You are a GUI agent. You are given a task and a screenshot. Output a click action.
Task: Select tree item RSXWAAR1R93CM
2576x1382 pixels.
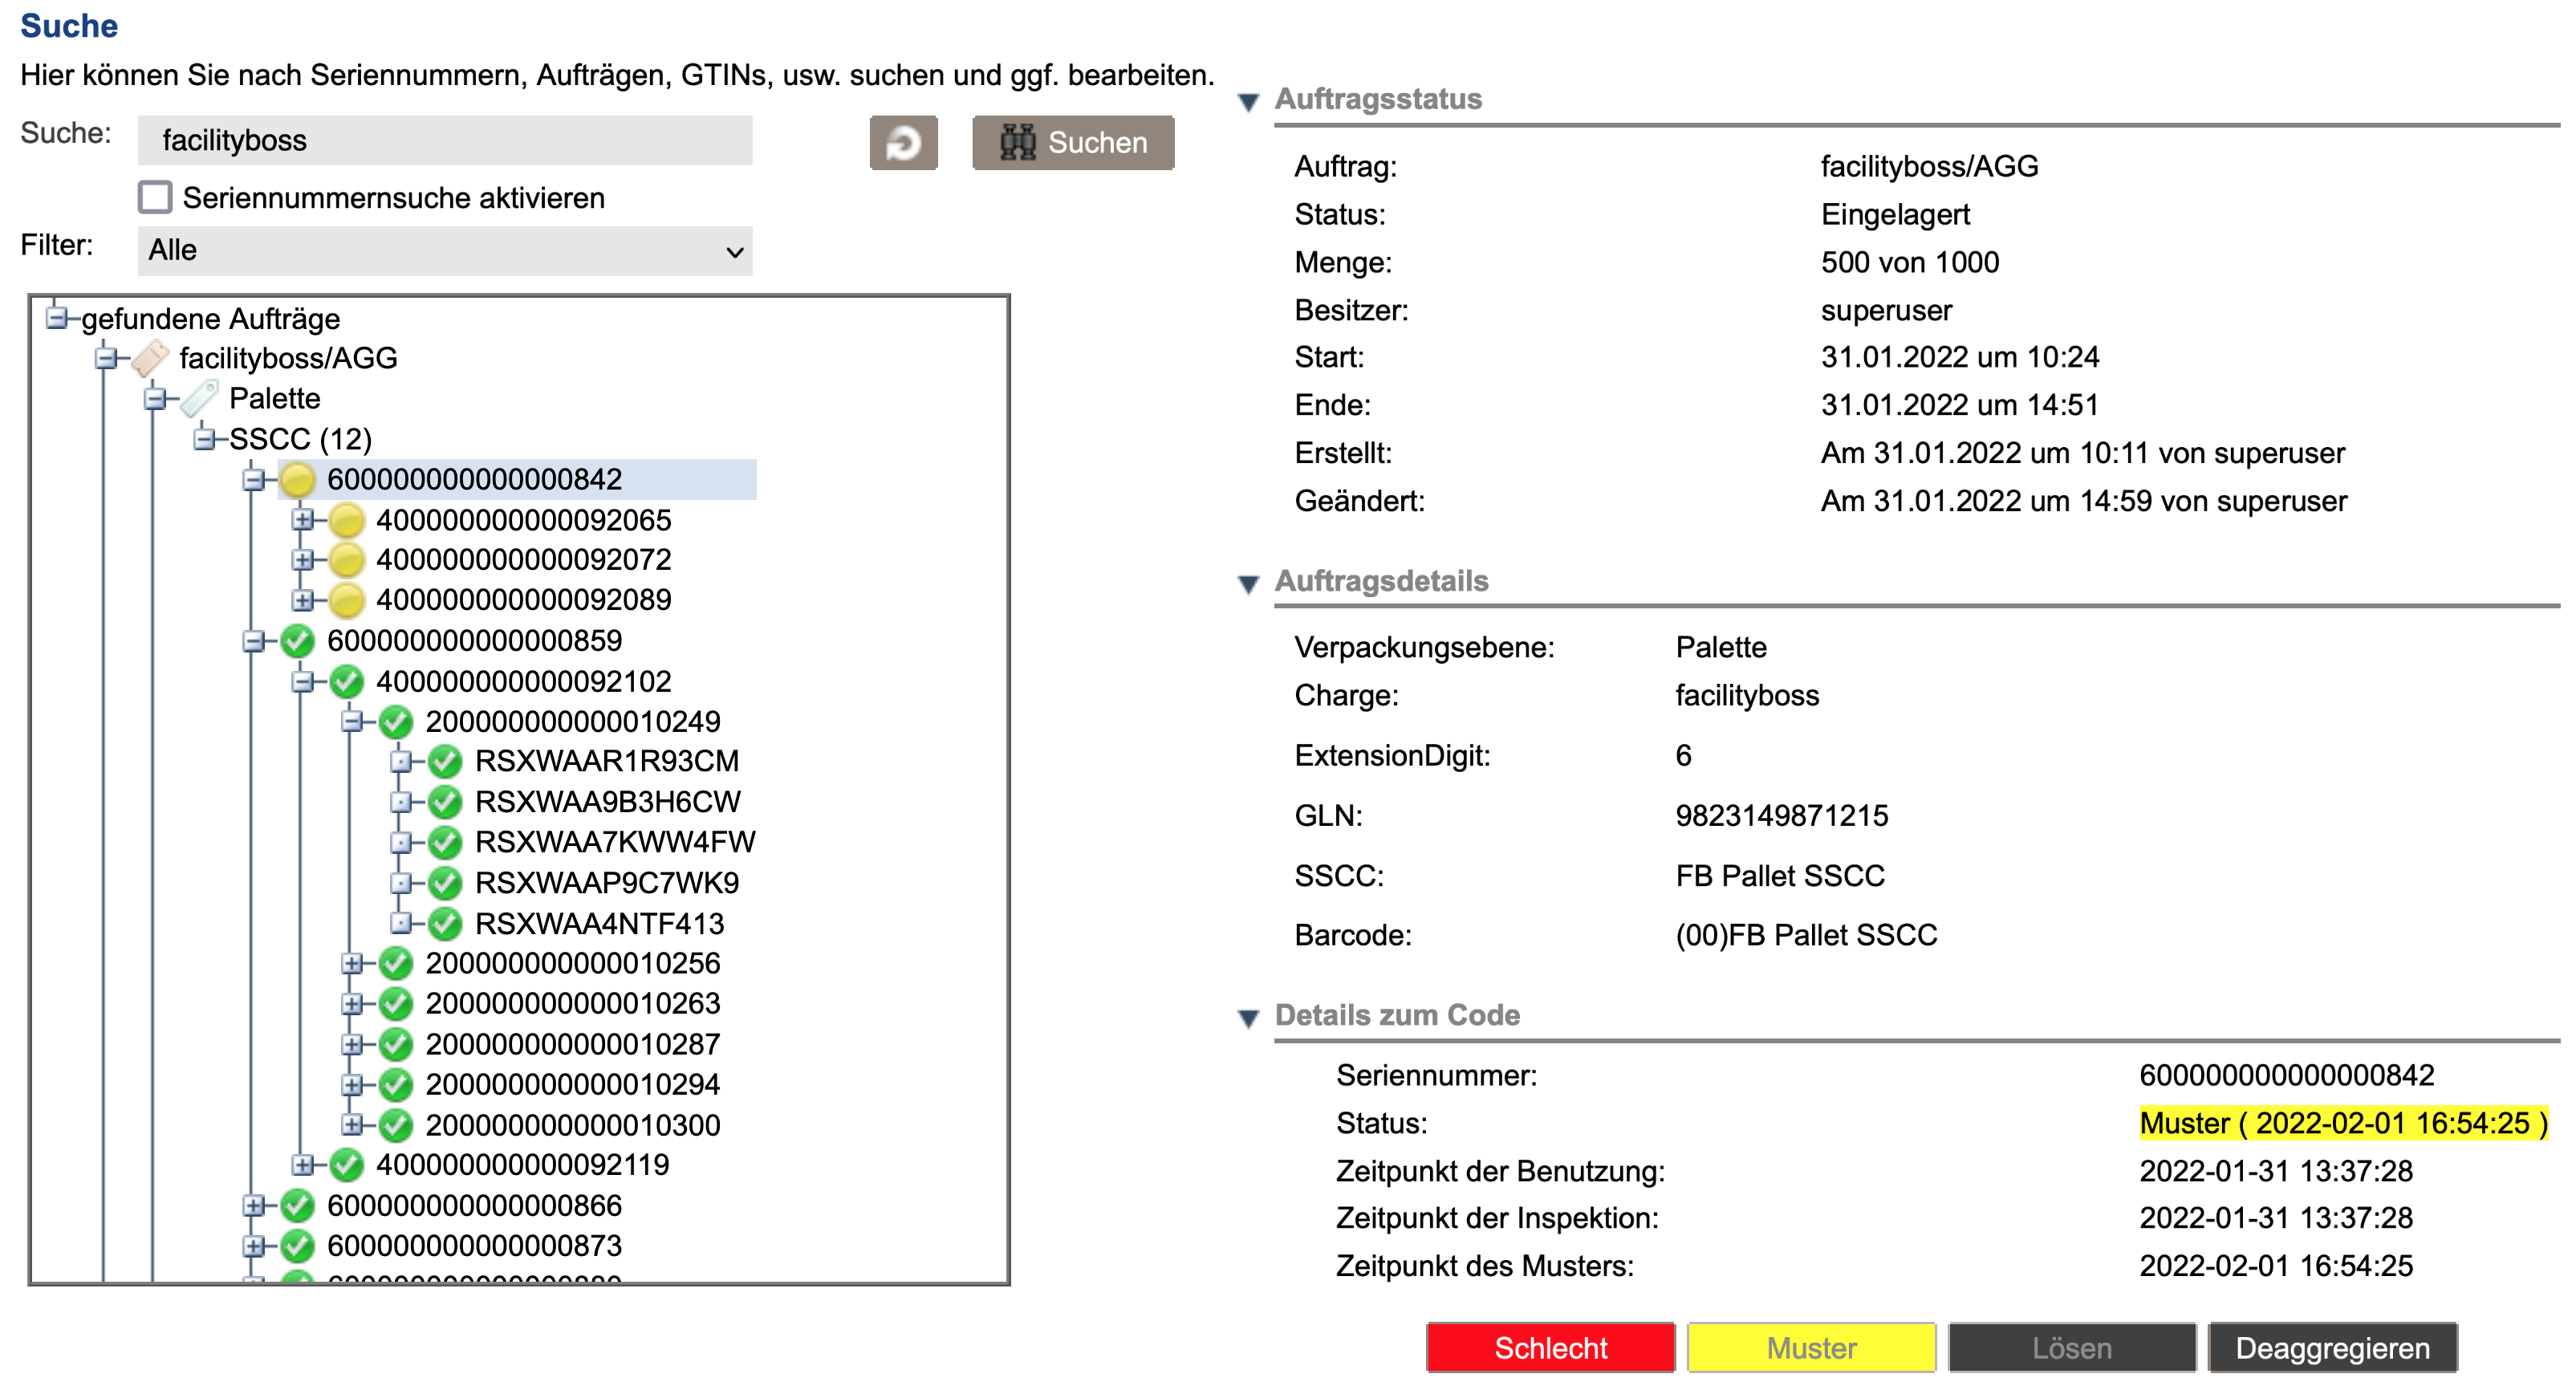(x=607, y=761)
